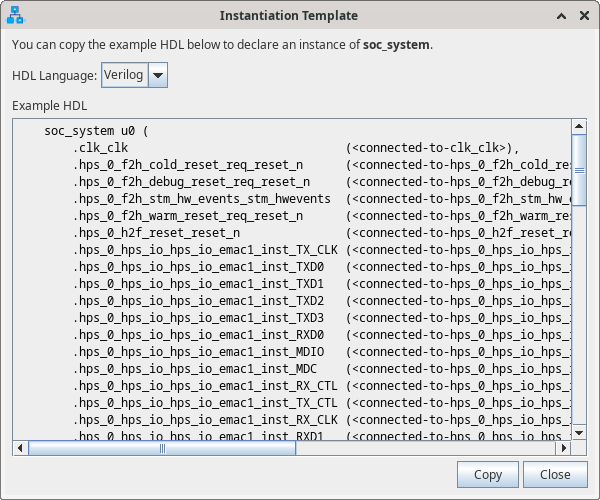Click '.hps_0_f2h_debug_reset_req_reset_n' text
This screenshot has width=600, height=500.
pos(191,182)
